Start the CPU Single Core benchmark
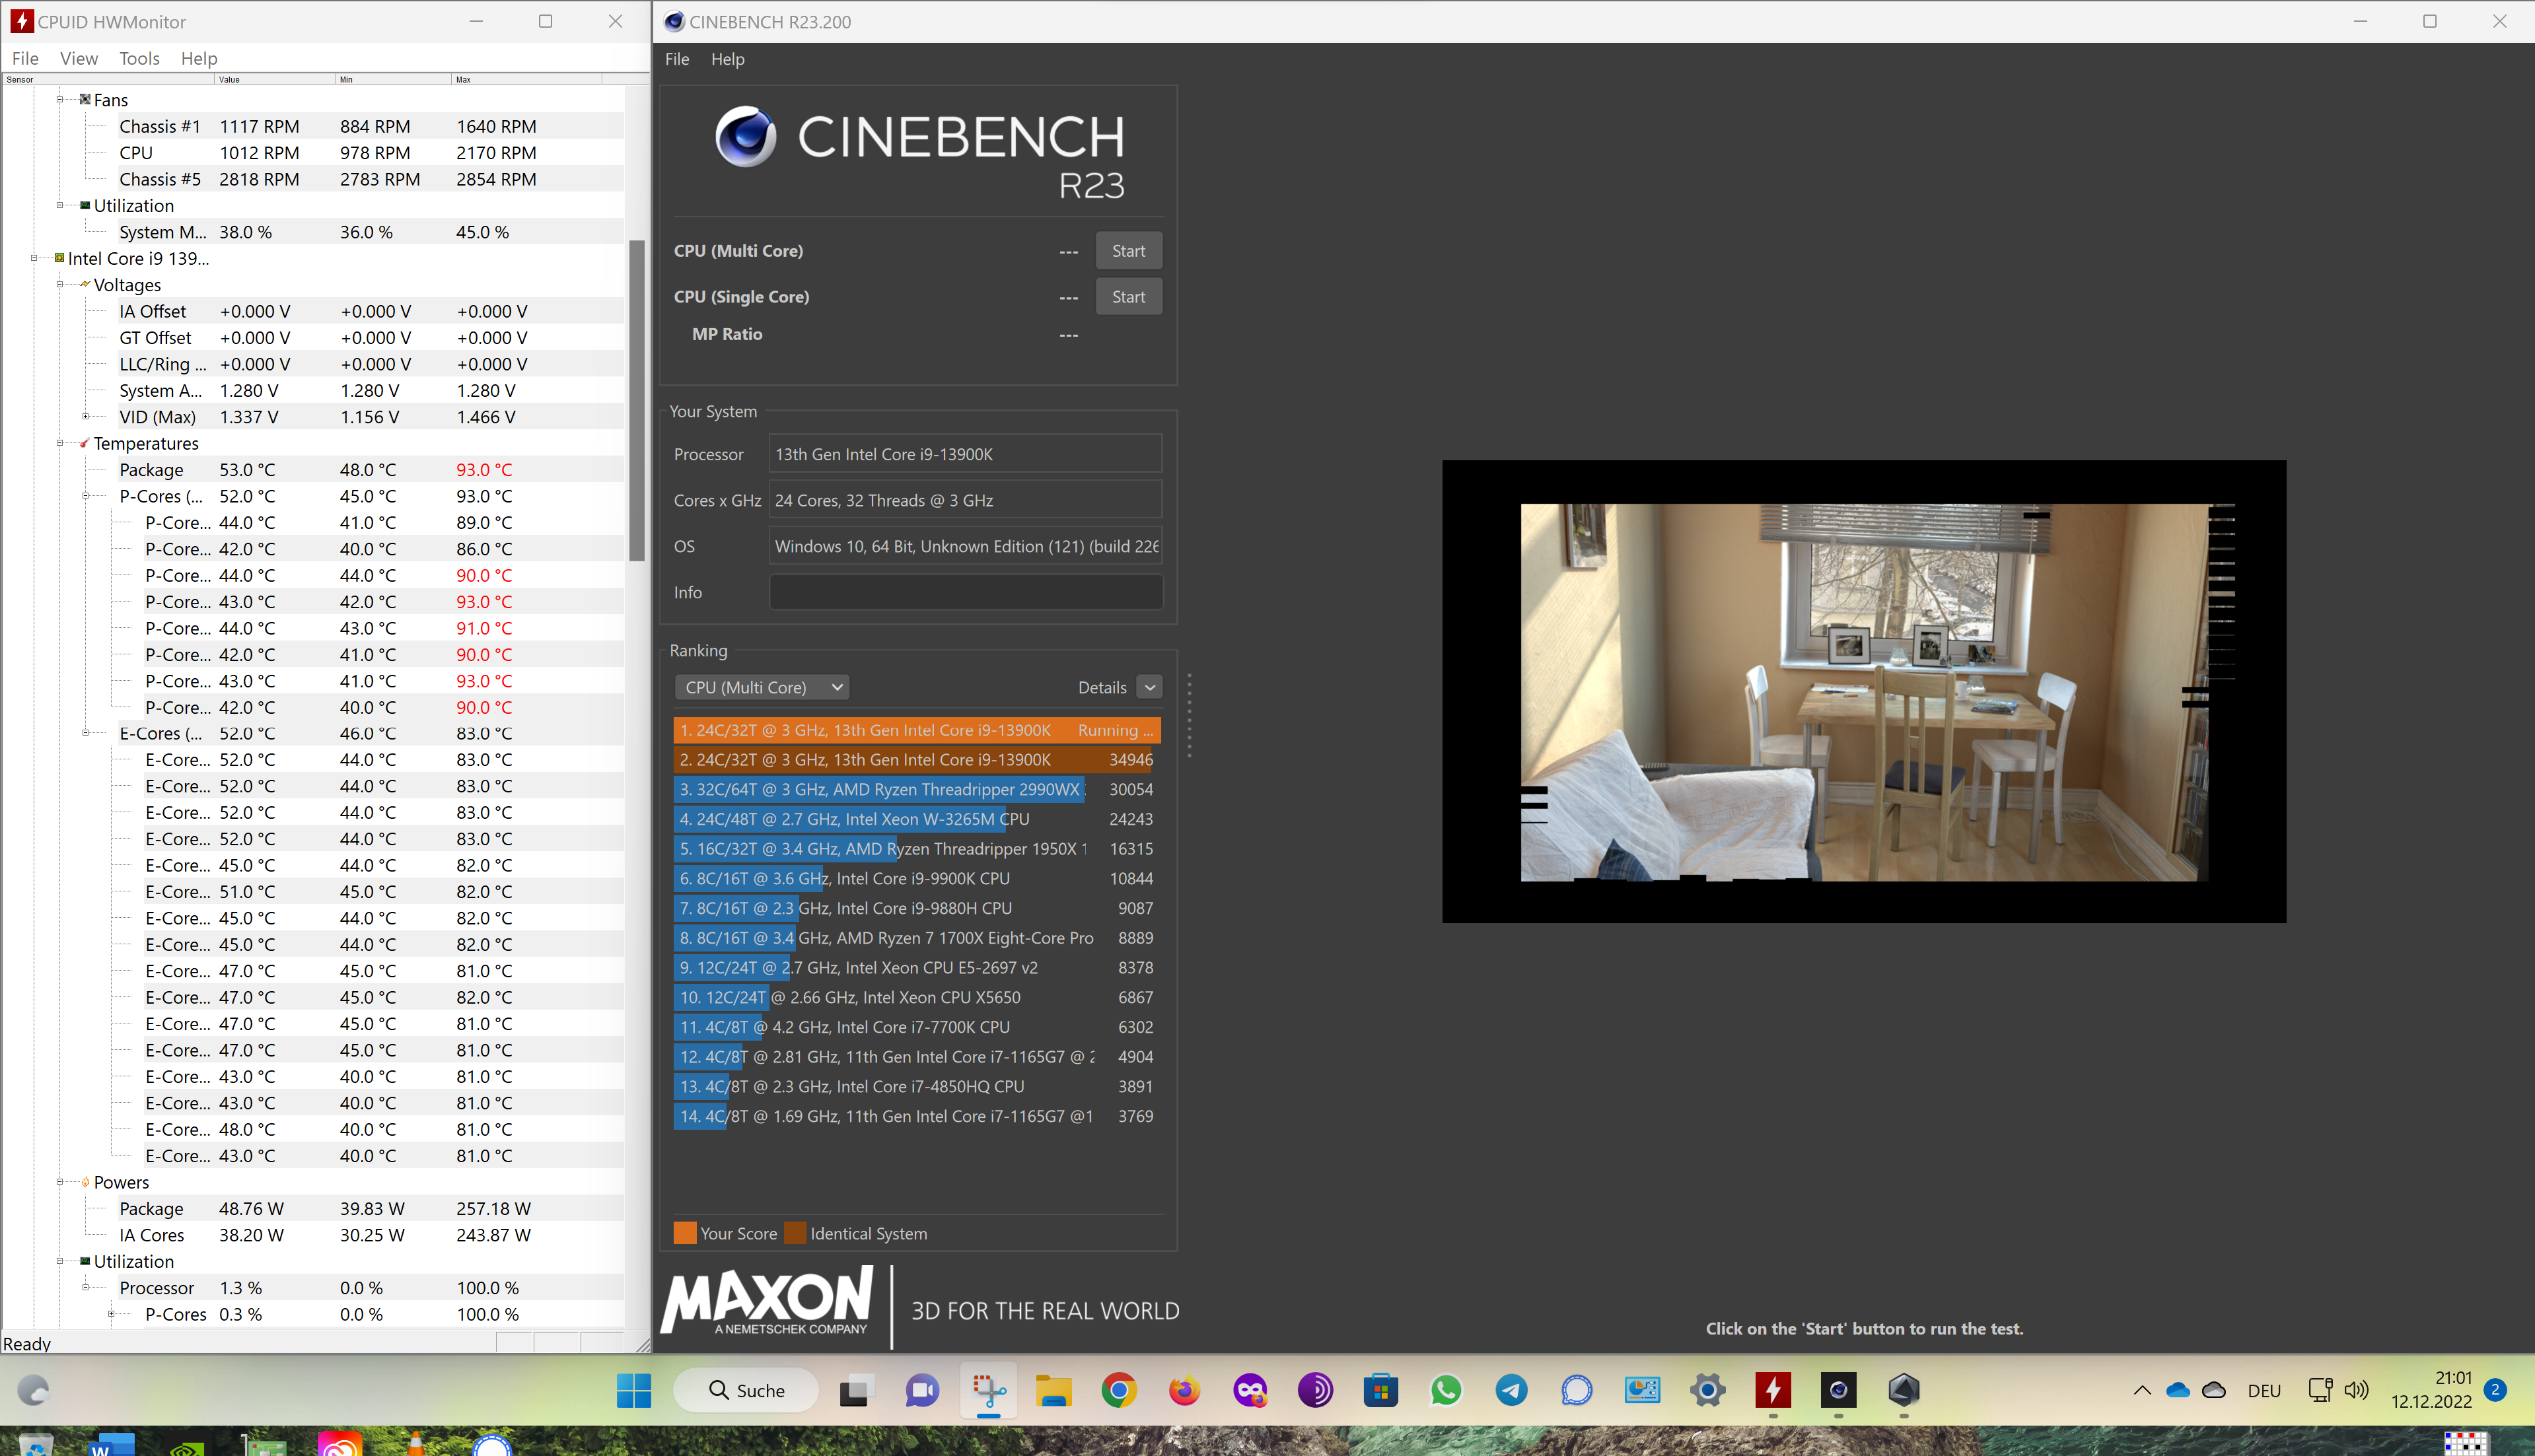This screenshot has height=1456, width=2535. (1128, 297)
